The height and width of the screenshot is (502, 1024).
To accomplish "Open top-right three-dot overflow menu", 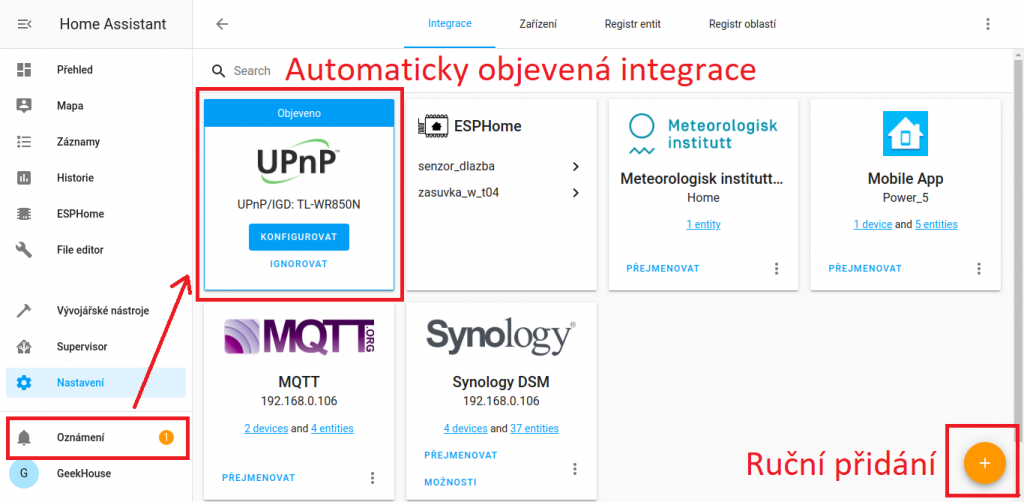I will point(987,24).
